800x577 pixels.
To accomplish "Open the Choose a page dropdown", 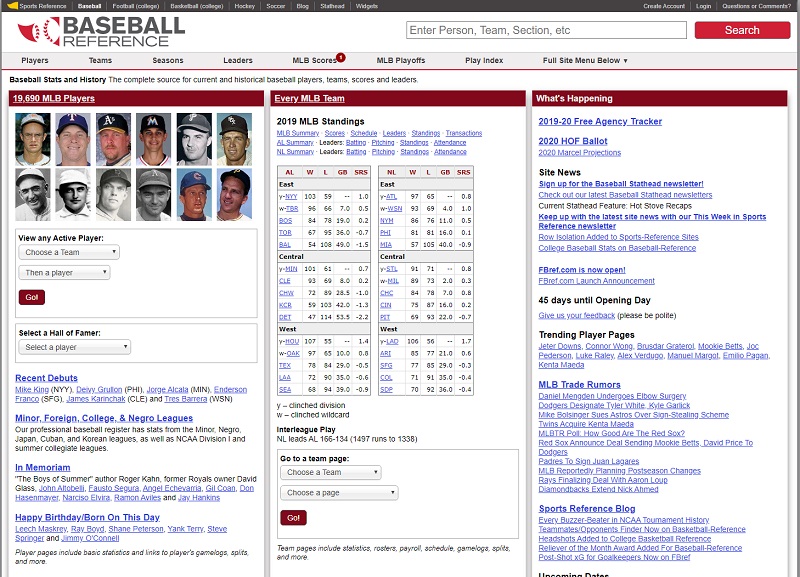I will [x=339, y=493].
